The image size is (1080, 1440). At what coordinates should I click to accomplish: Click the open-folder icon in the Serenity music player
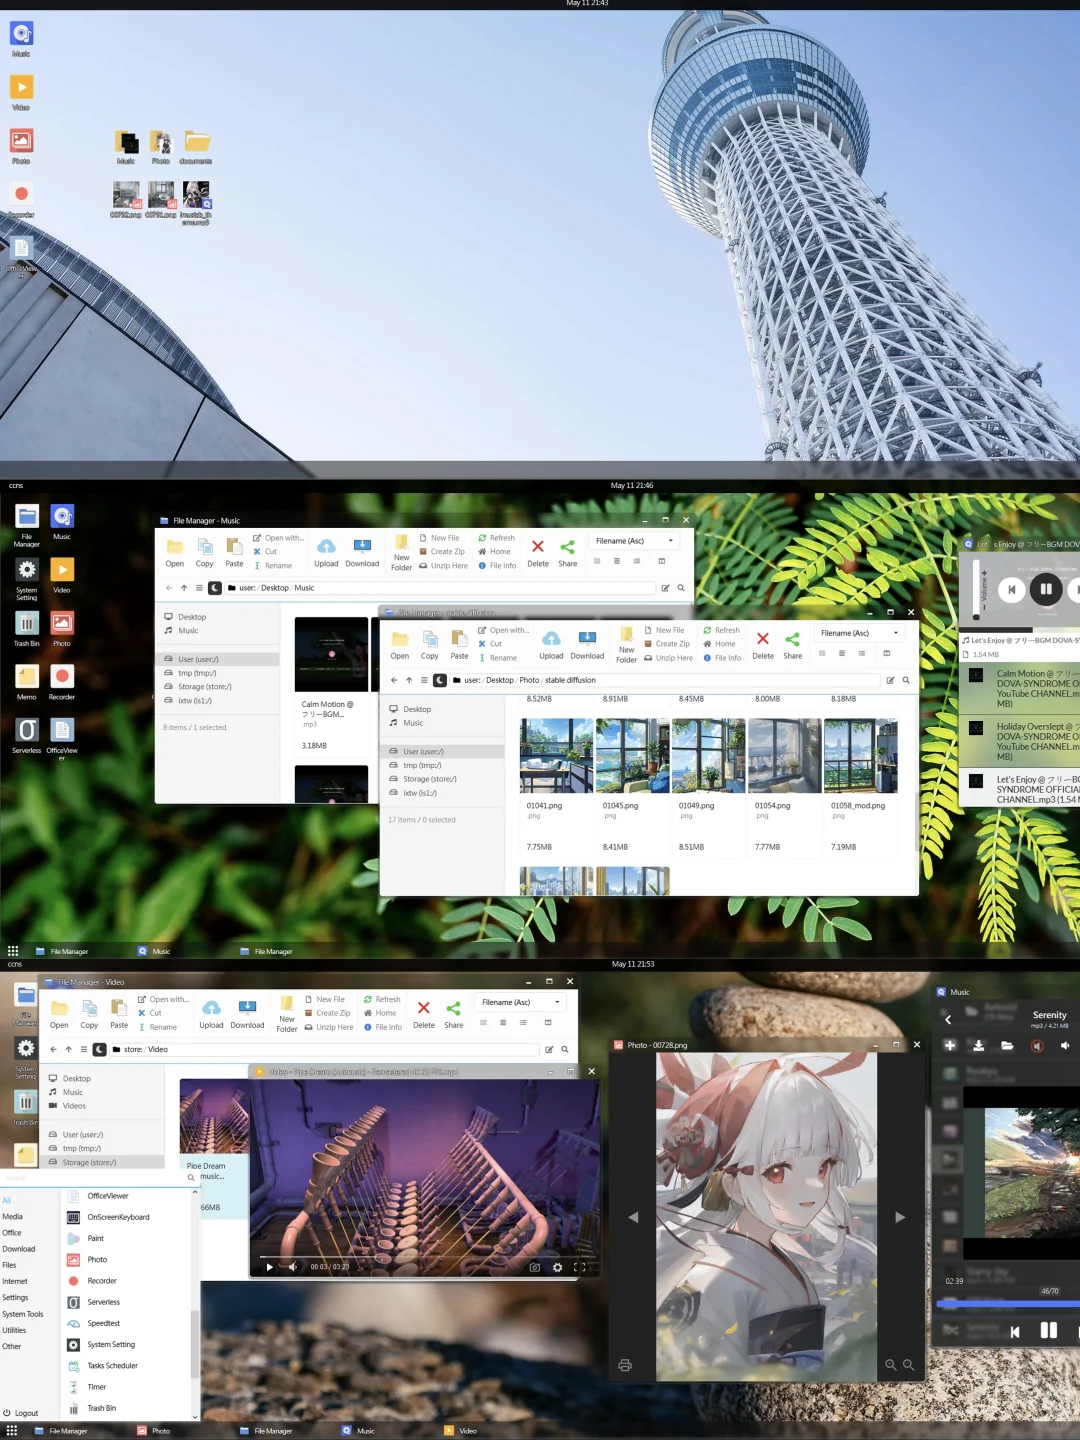pos(1007,1045)
